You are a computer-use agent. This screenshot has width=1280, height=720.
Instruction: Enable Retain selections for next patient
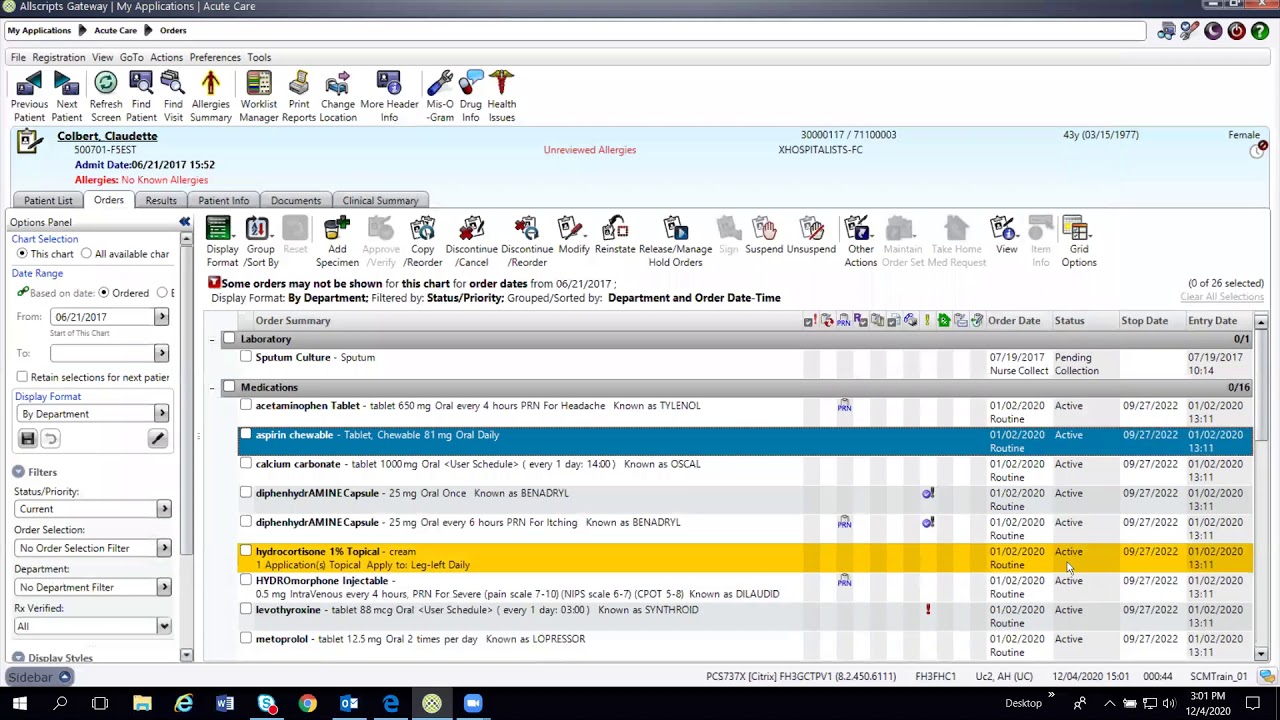coord(22,377)
